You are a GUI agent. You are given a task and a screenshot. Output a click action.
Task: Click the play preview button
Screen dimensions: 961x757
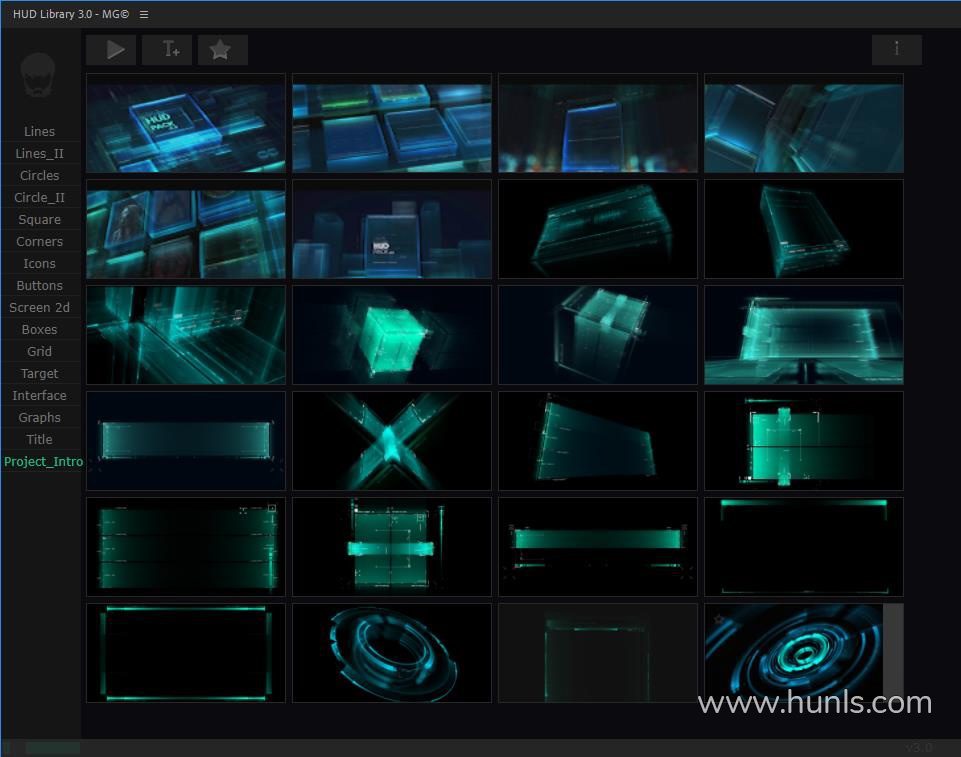tap(111, 50)
